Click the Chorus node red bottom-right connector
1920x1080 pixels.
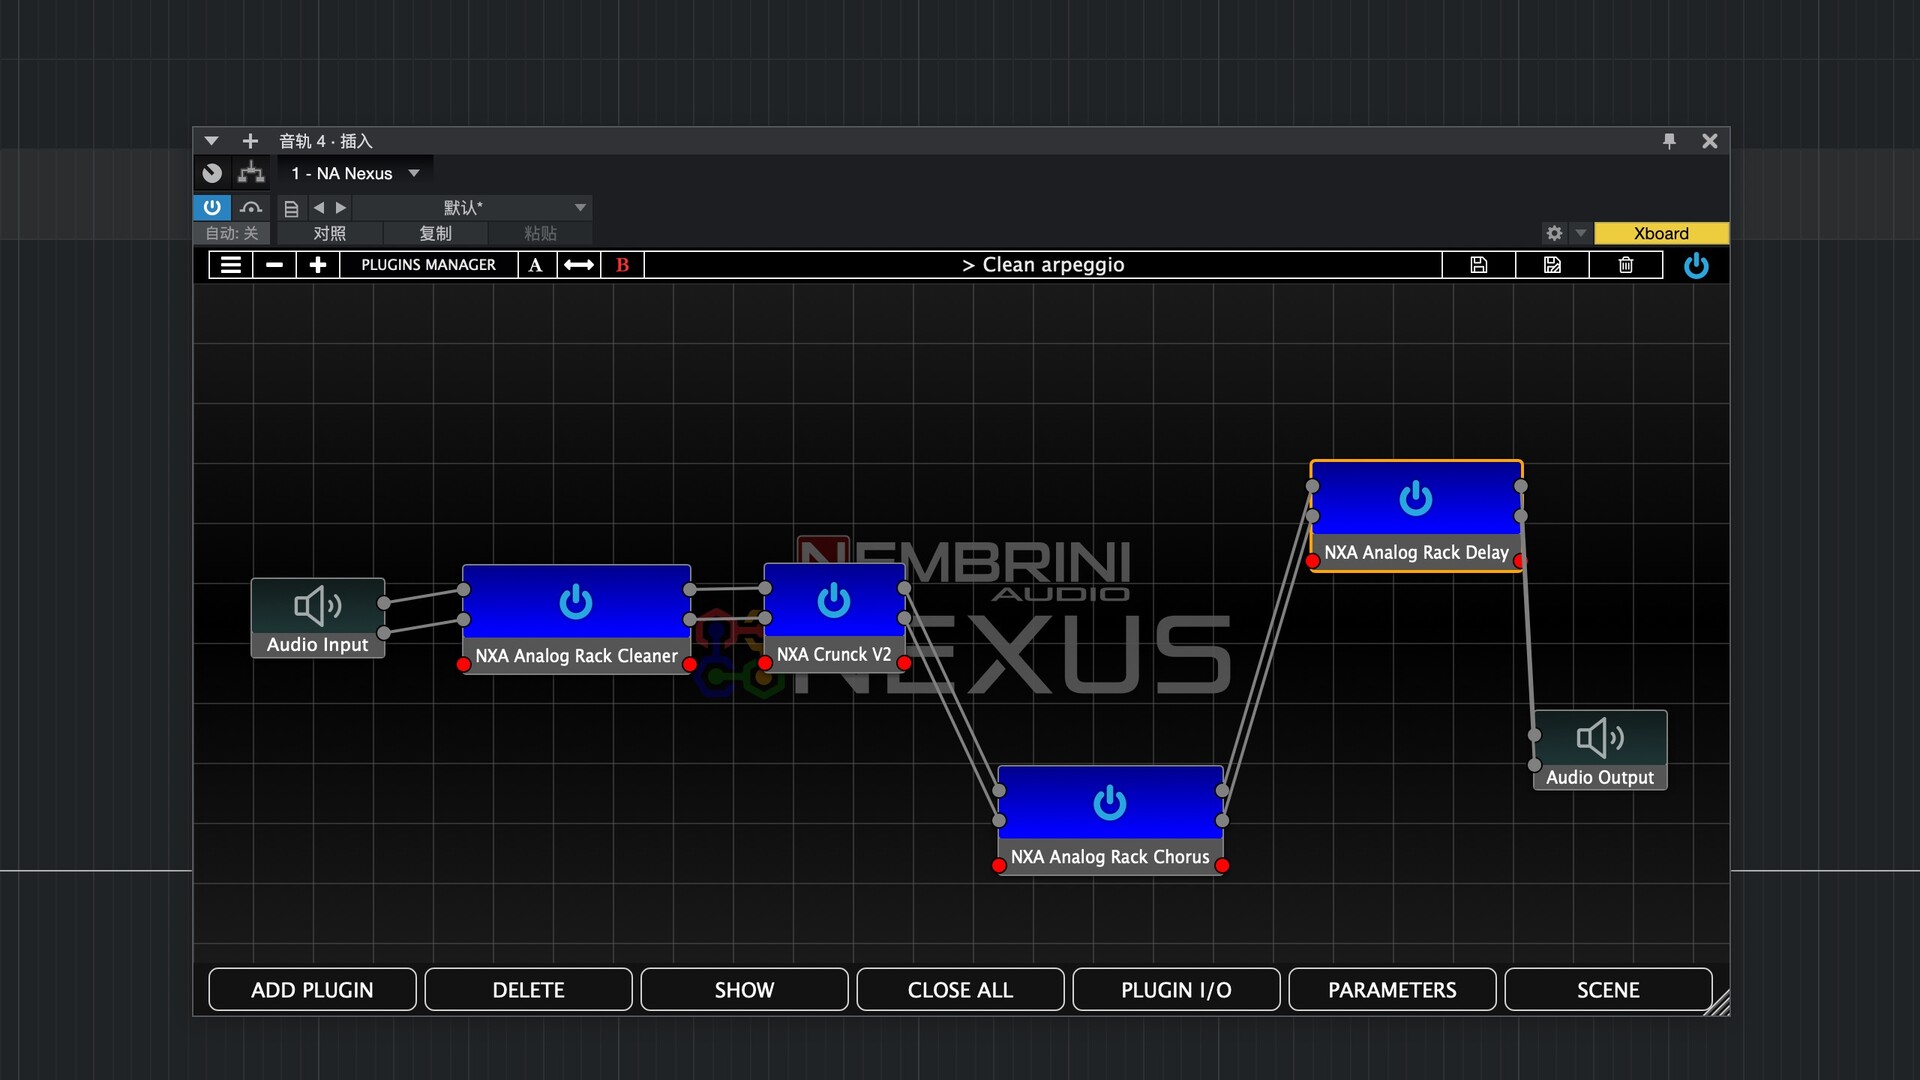[x=1222, y=866]
